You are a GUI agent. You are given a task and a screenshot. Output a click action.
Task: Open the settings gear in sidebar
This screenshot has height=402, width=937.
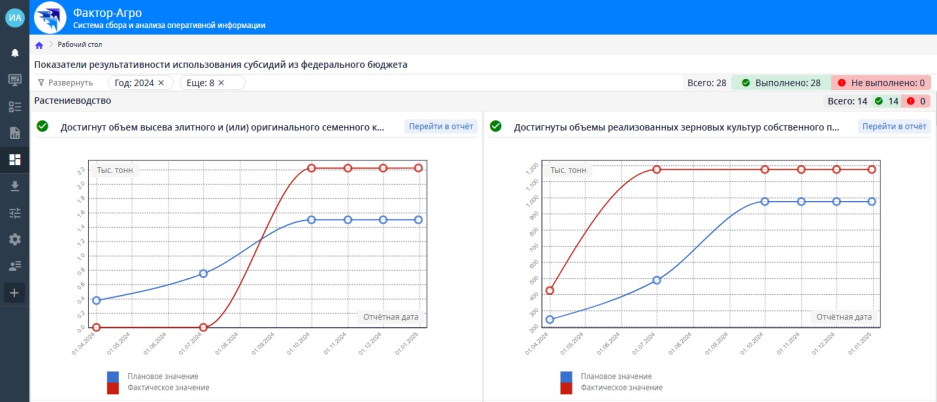click(14, 240)
